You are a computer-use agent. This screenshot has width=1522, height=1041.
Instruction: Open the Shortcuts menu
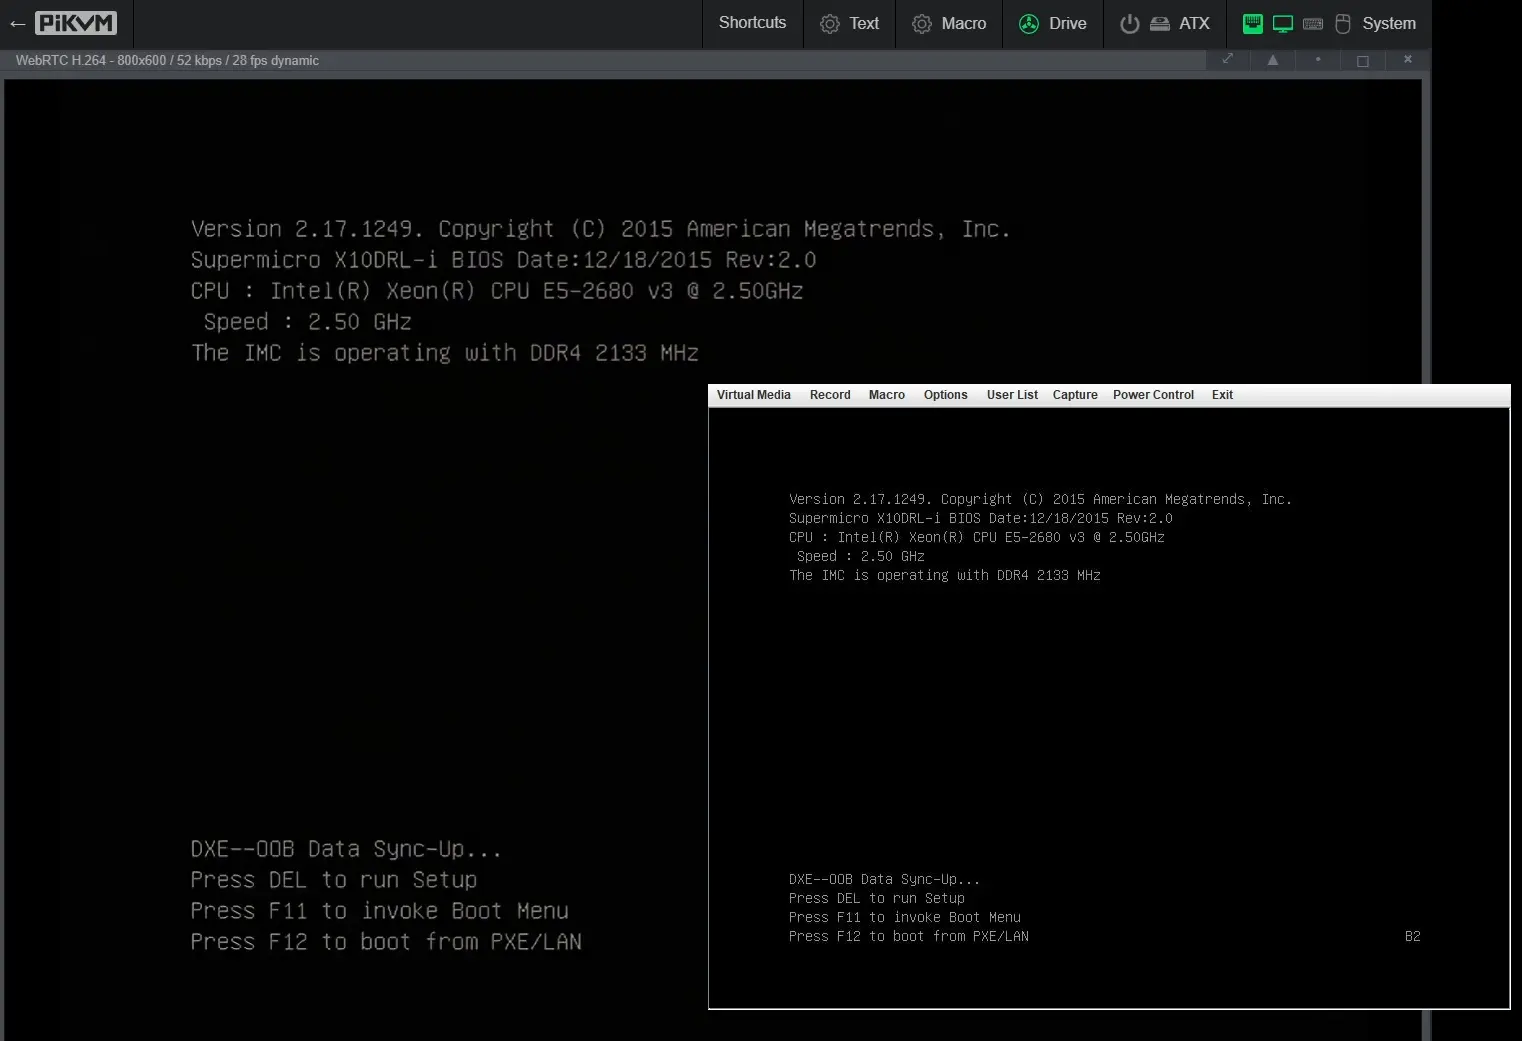point(752,23)
